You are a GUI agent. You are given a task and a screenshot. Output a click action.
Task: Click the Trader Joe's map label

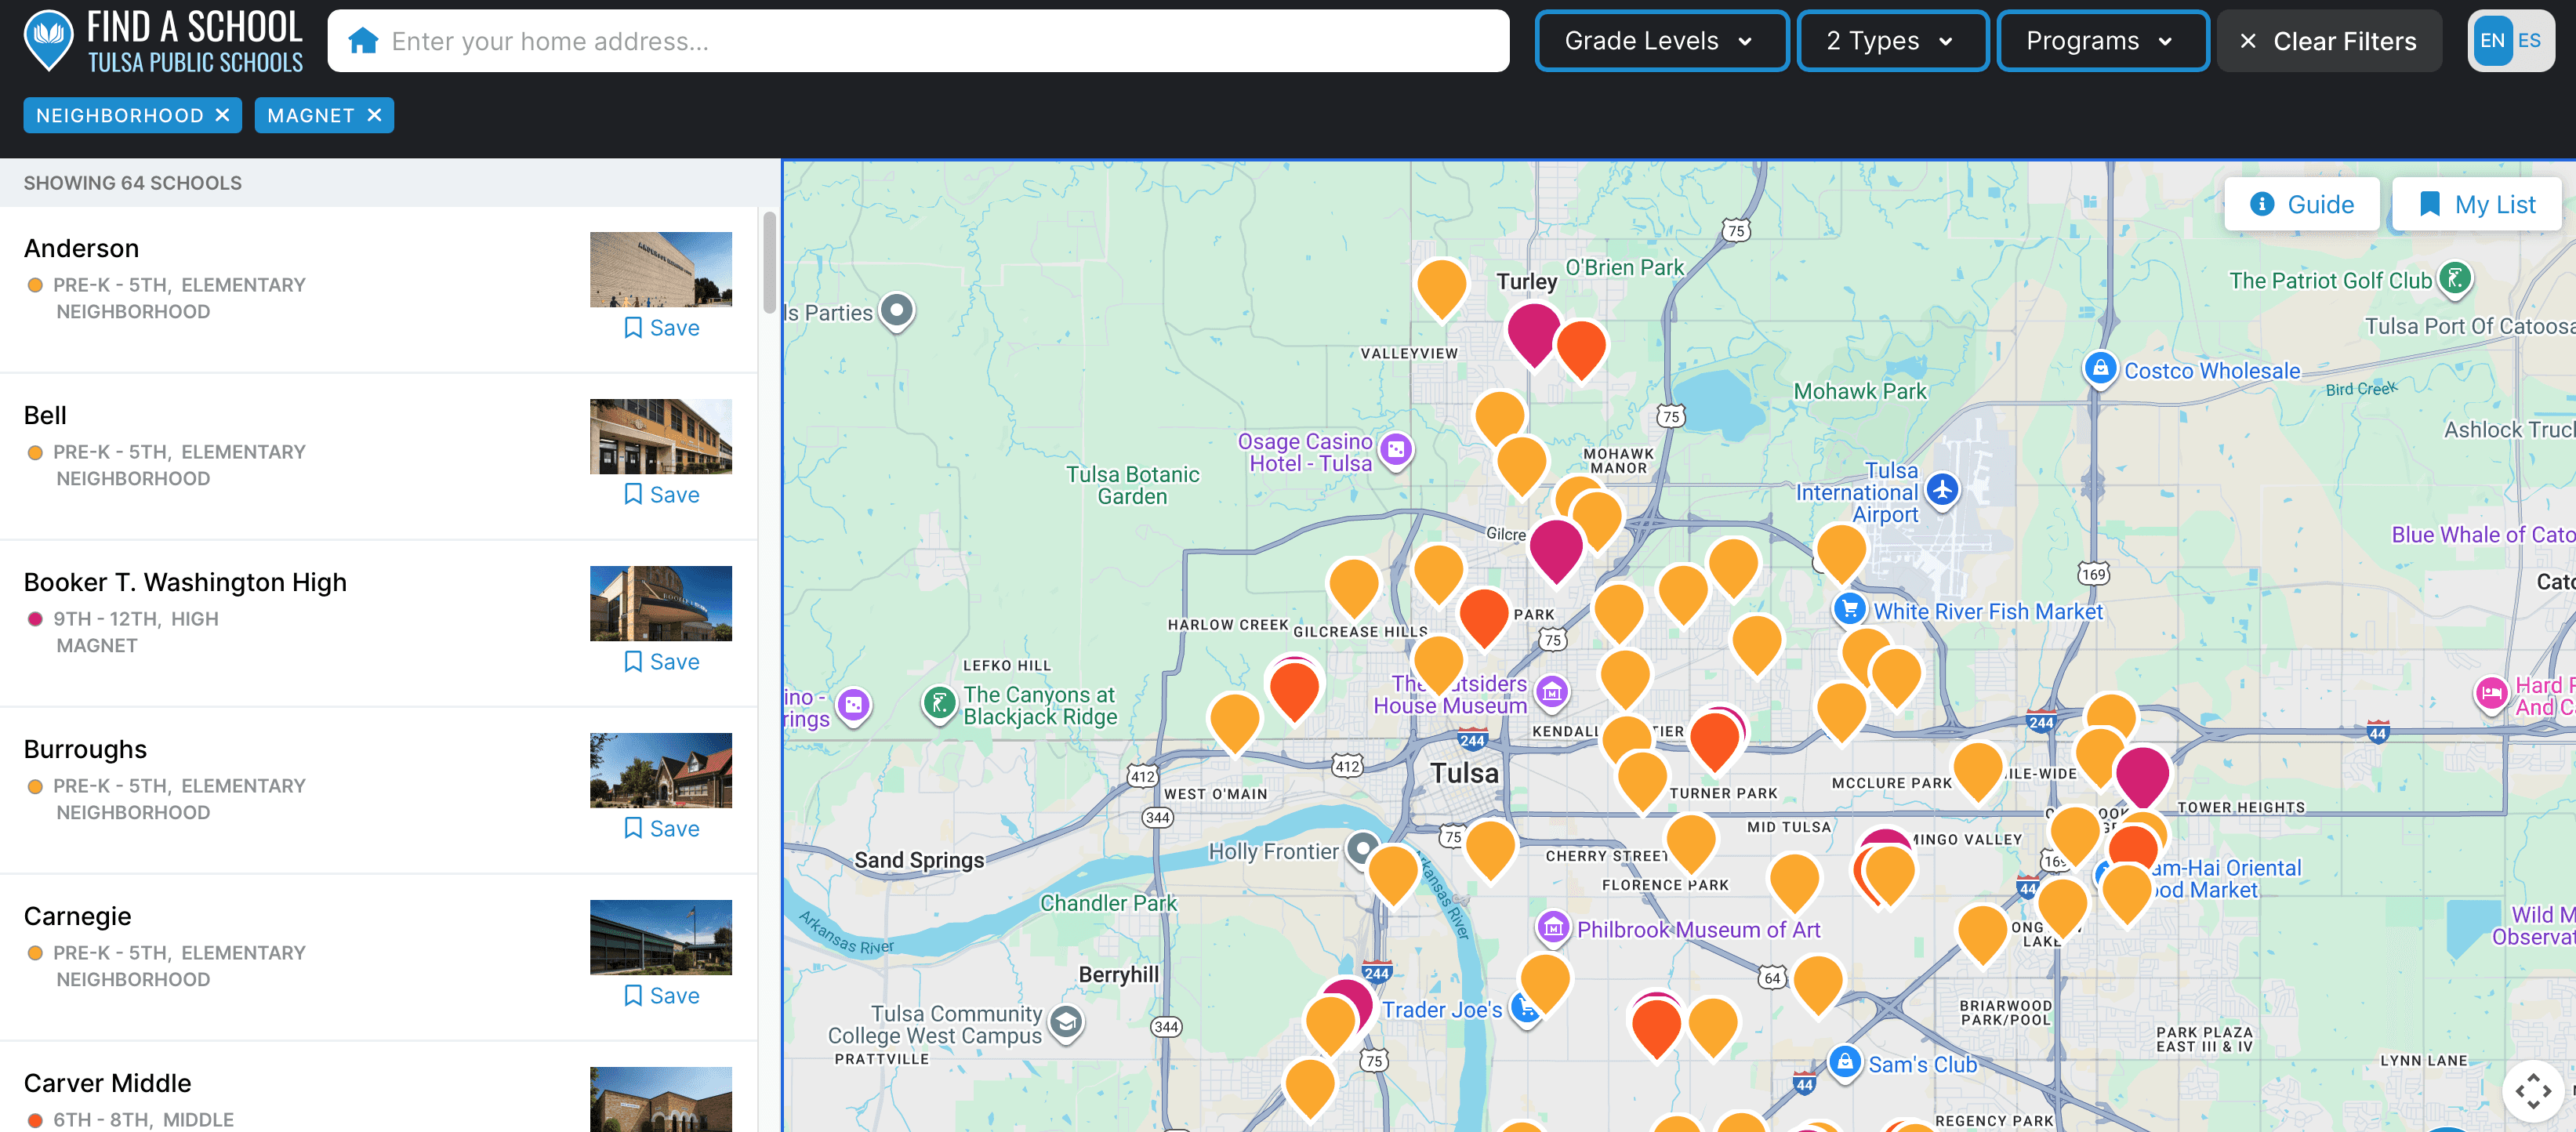point(1441,1010)
